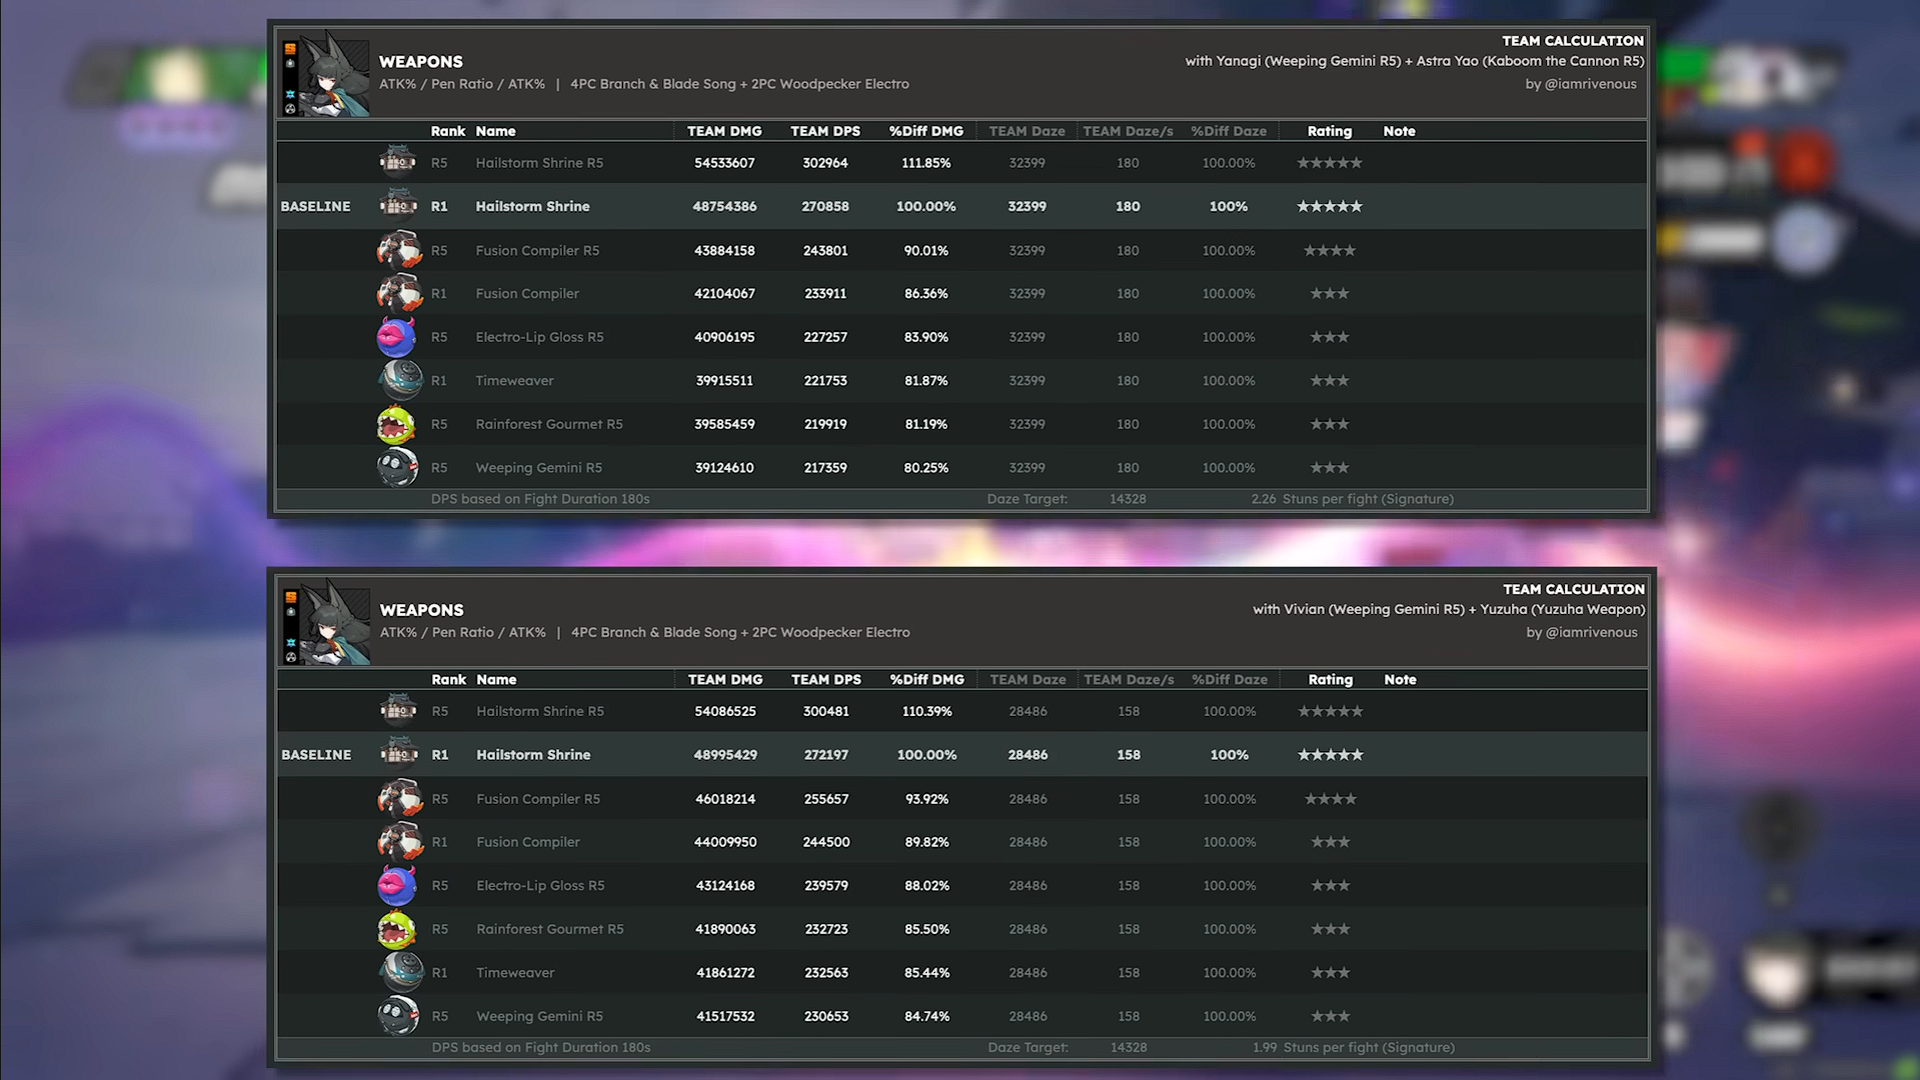
Task: Click 88.02% in bottom Electro-Lip Gloss row
Action: coord(927,885)
